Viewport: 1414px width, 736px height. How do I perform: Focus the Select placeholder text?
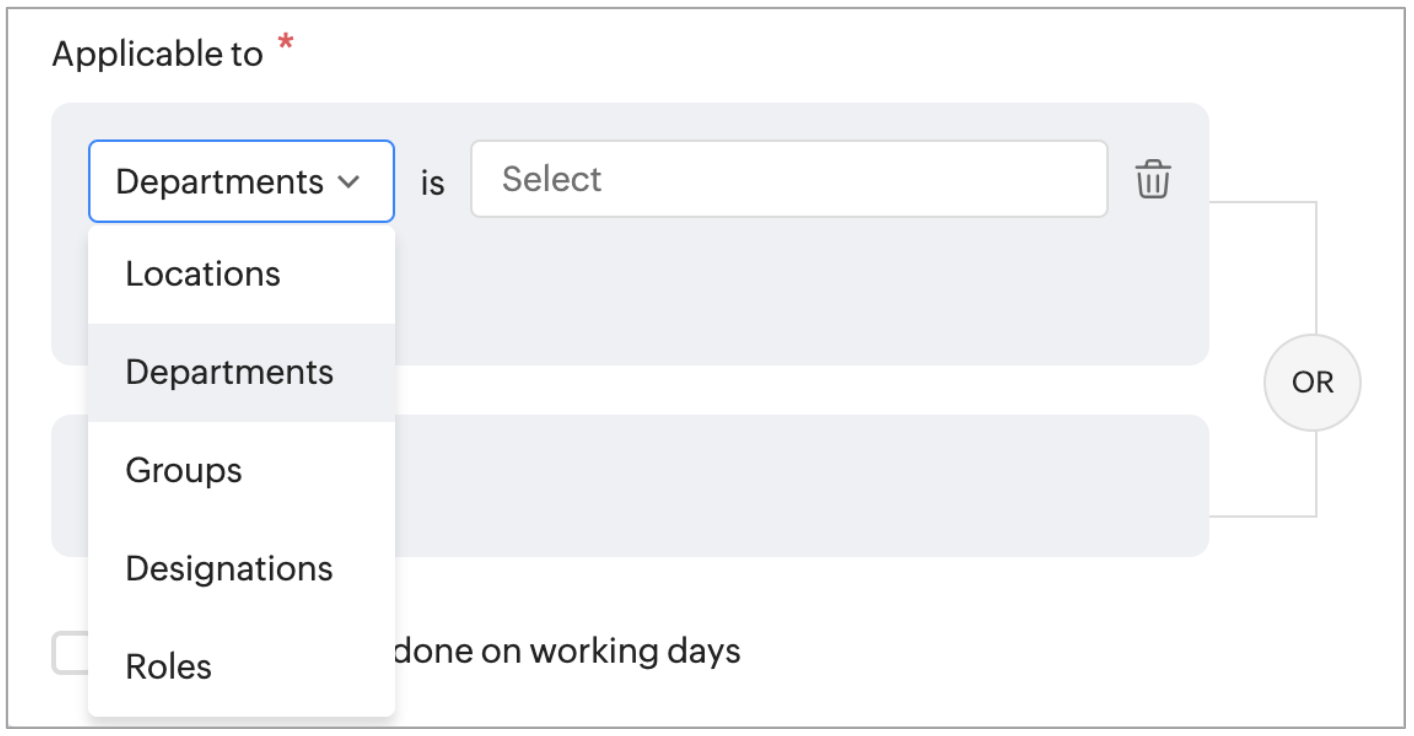551,179
